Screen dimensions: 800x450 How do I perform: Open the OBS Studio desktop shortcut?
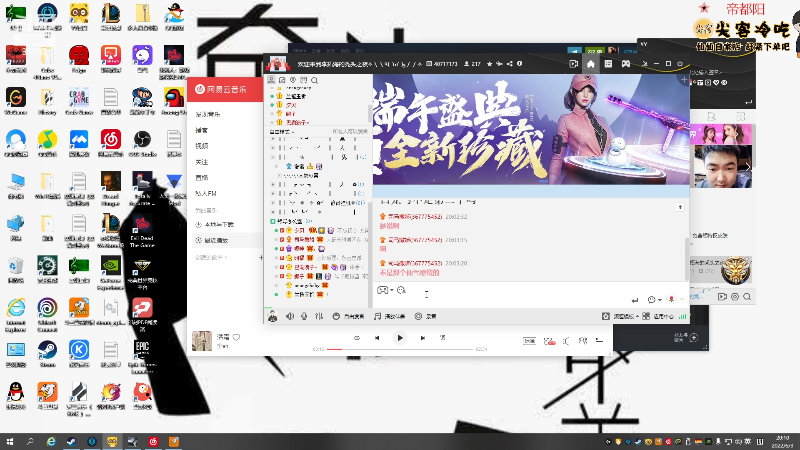[x=142, y=143]
